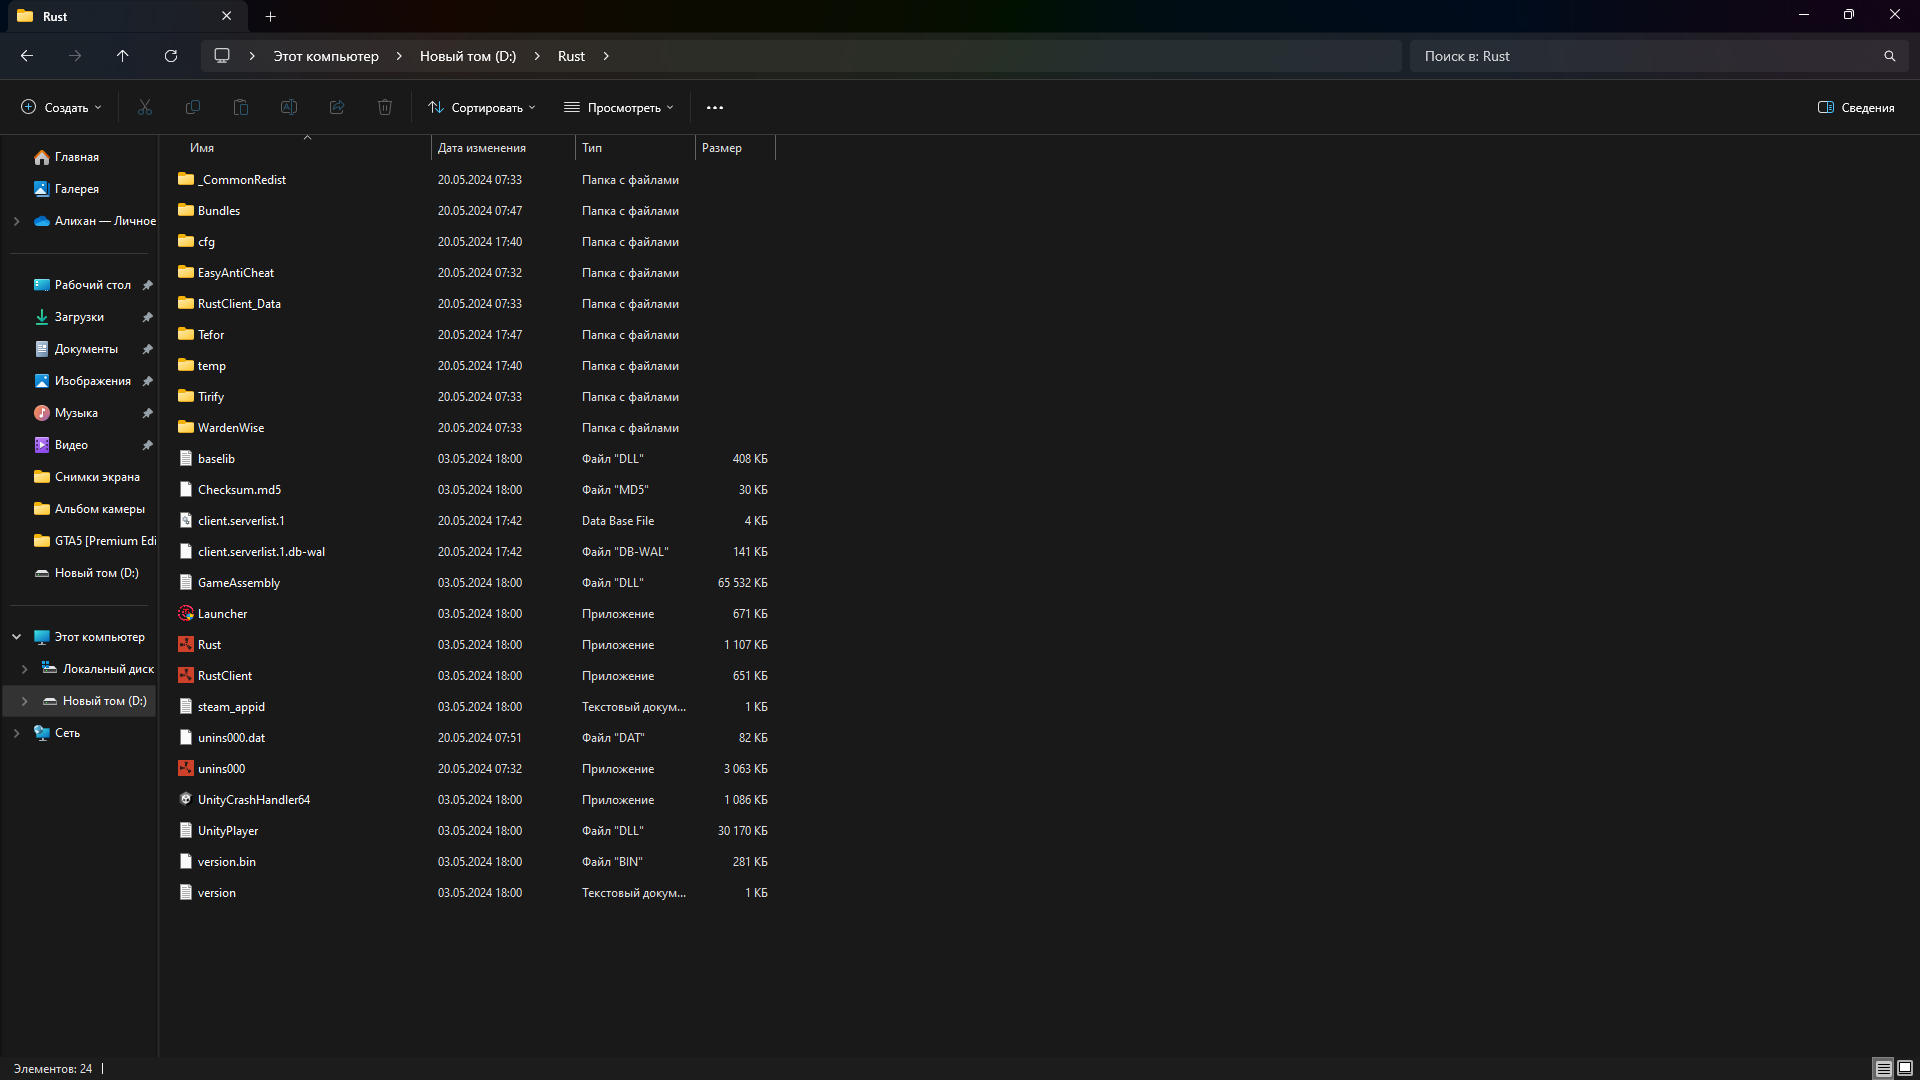
Task: Collapse the Этот компьютер tree node
Action: [x=17, y=637]
